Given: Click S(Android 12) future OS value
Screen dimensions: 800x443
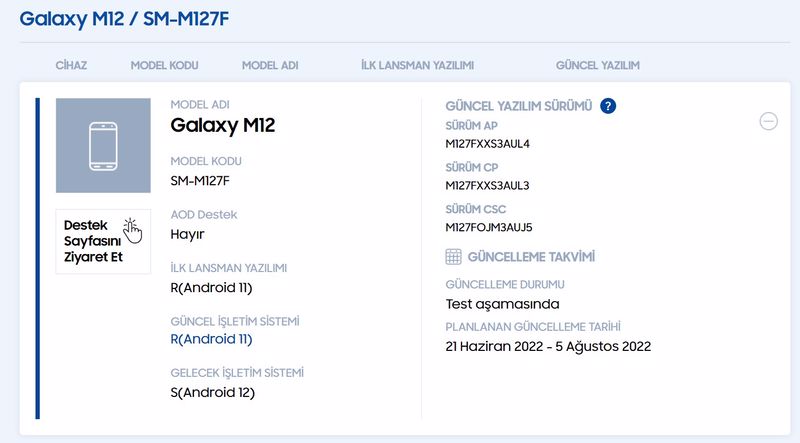Looking at the screenshot, I should [x=212, y=392].
